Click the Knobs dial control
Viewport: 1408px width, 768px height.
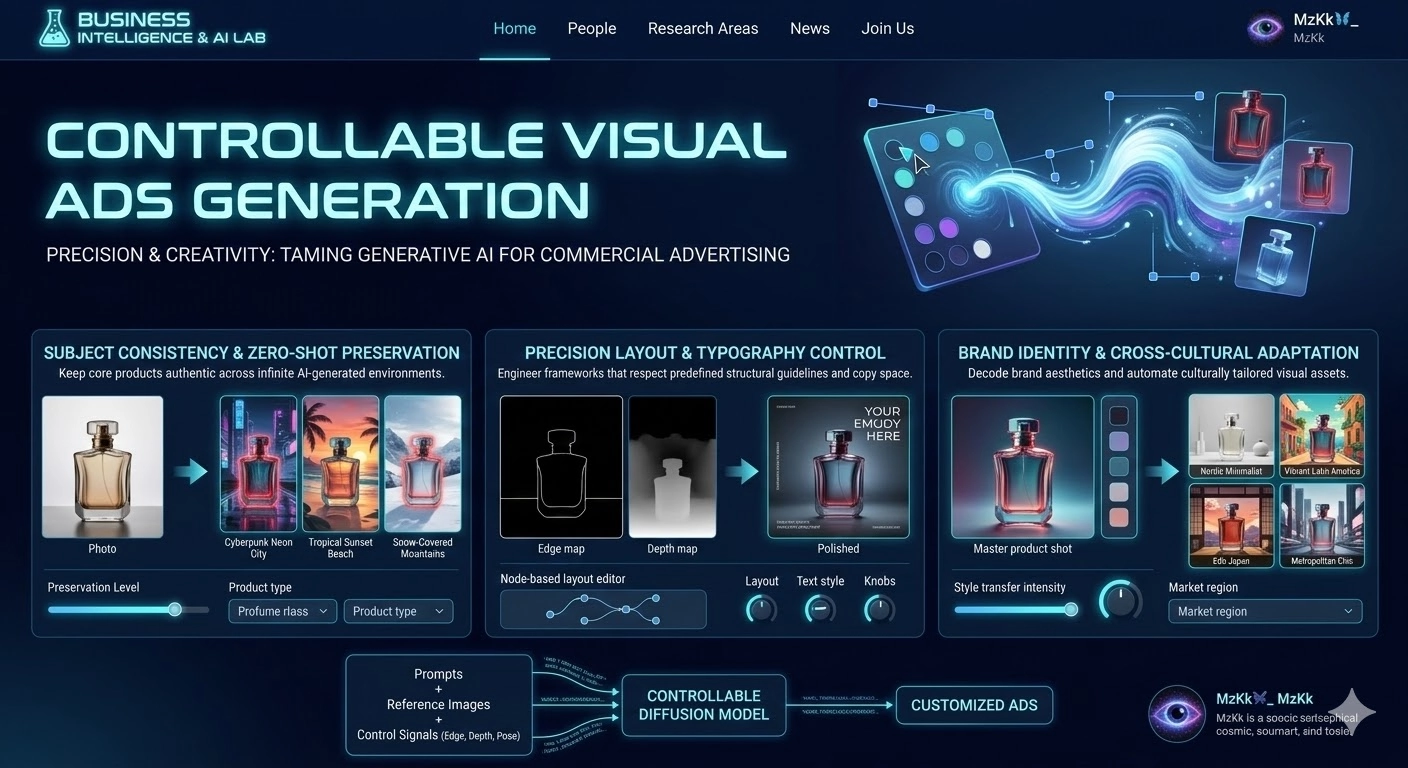pyautogui.click(x=879, y=609)
